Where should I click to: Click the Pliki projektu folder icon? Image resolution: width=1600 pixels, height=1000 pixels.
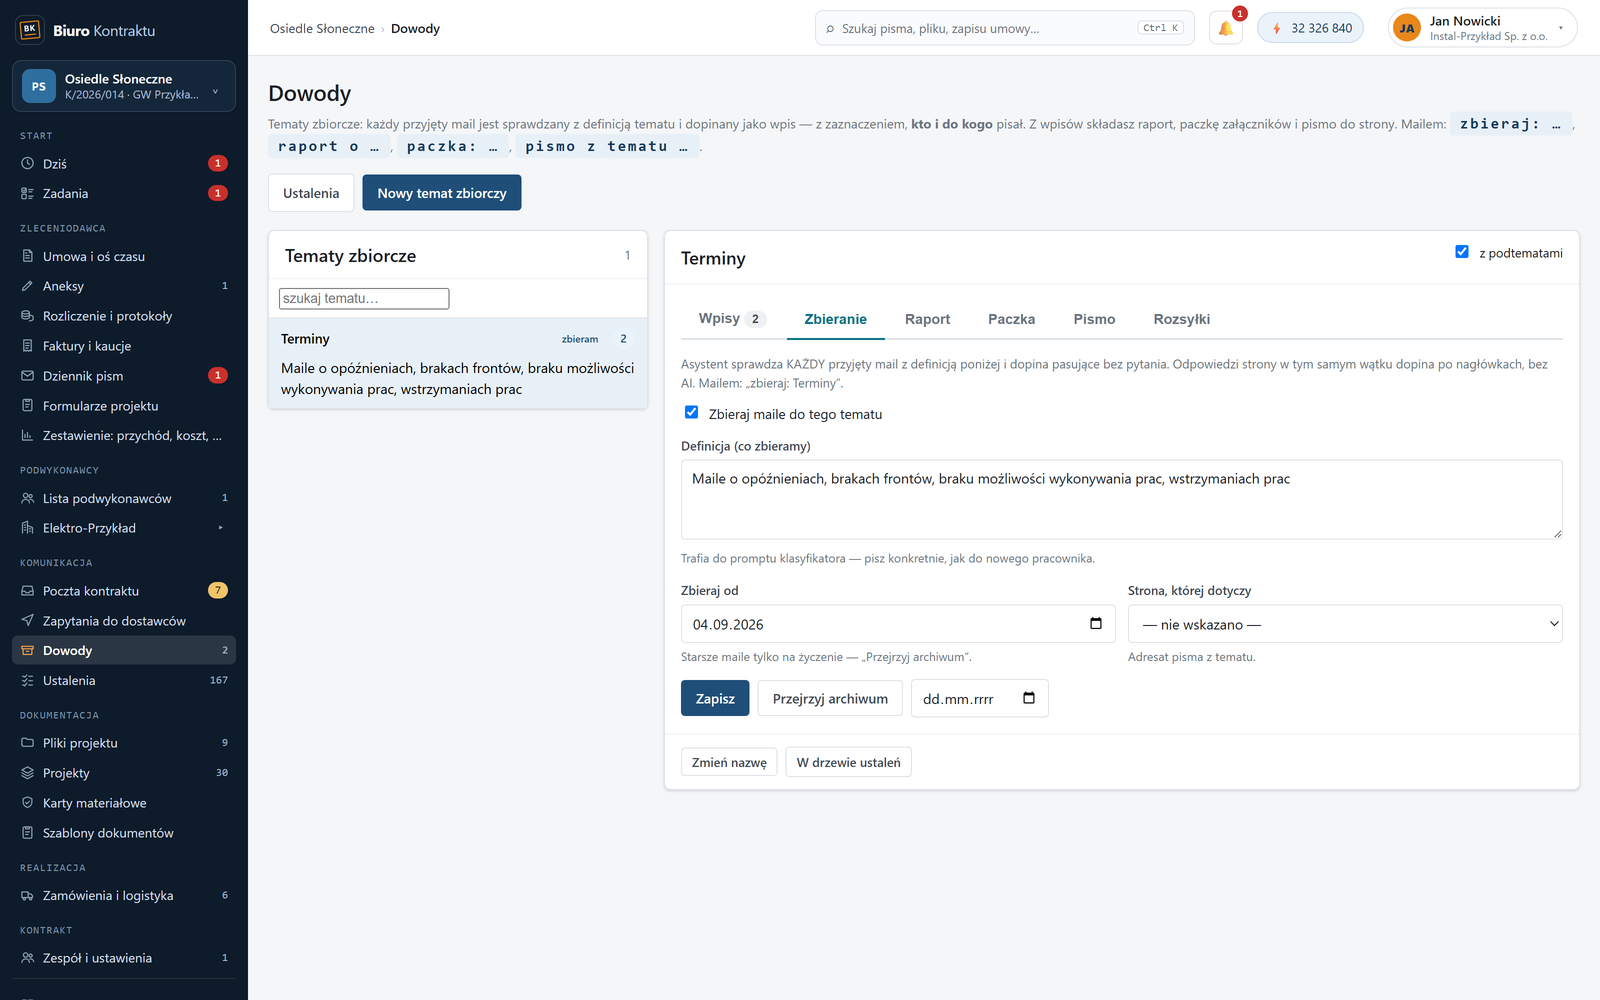pyautogui.click(x=28, y=743)
